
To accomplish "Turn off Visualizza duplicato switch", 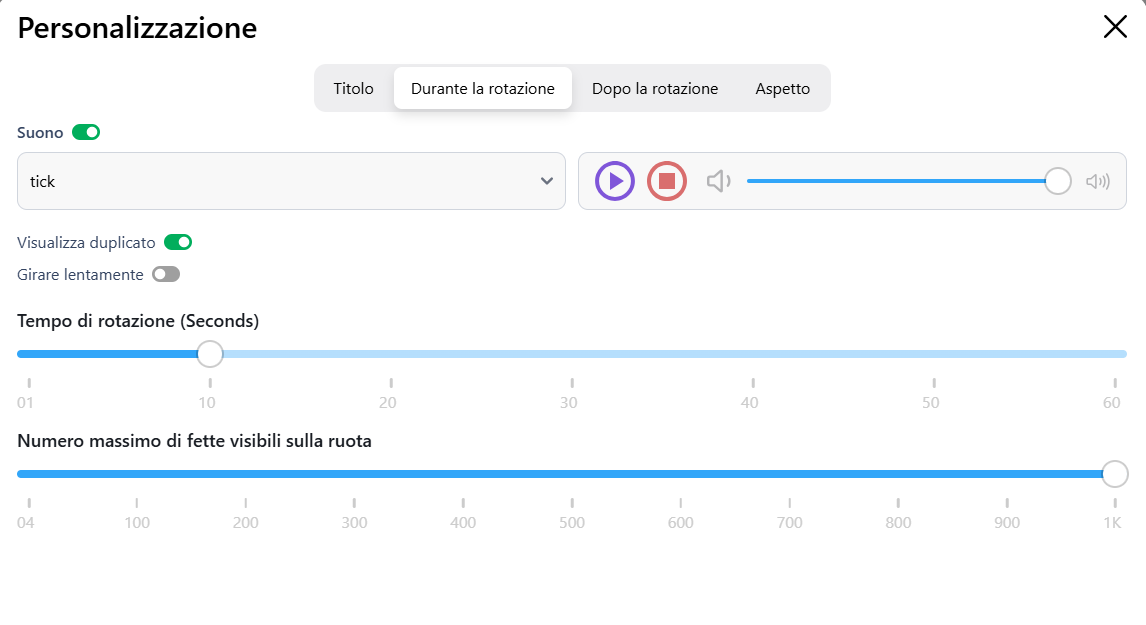I will (x=178, y=242).
